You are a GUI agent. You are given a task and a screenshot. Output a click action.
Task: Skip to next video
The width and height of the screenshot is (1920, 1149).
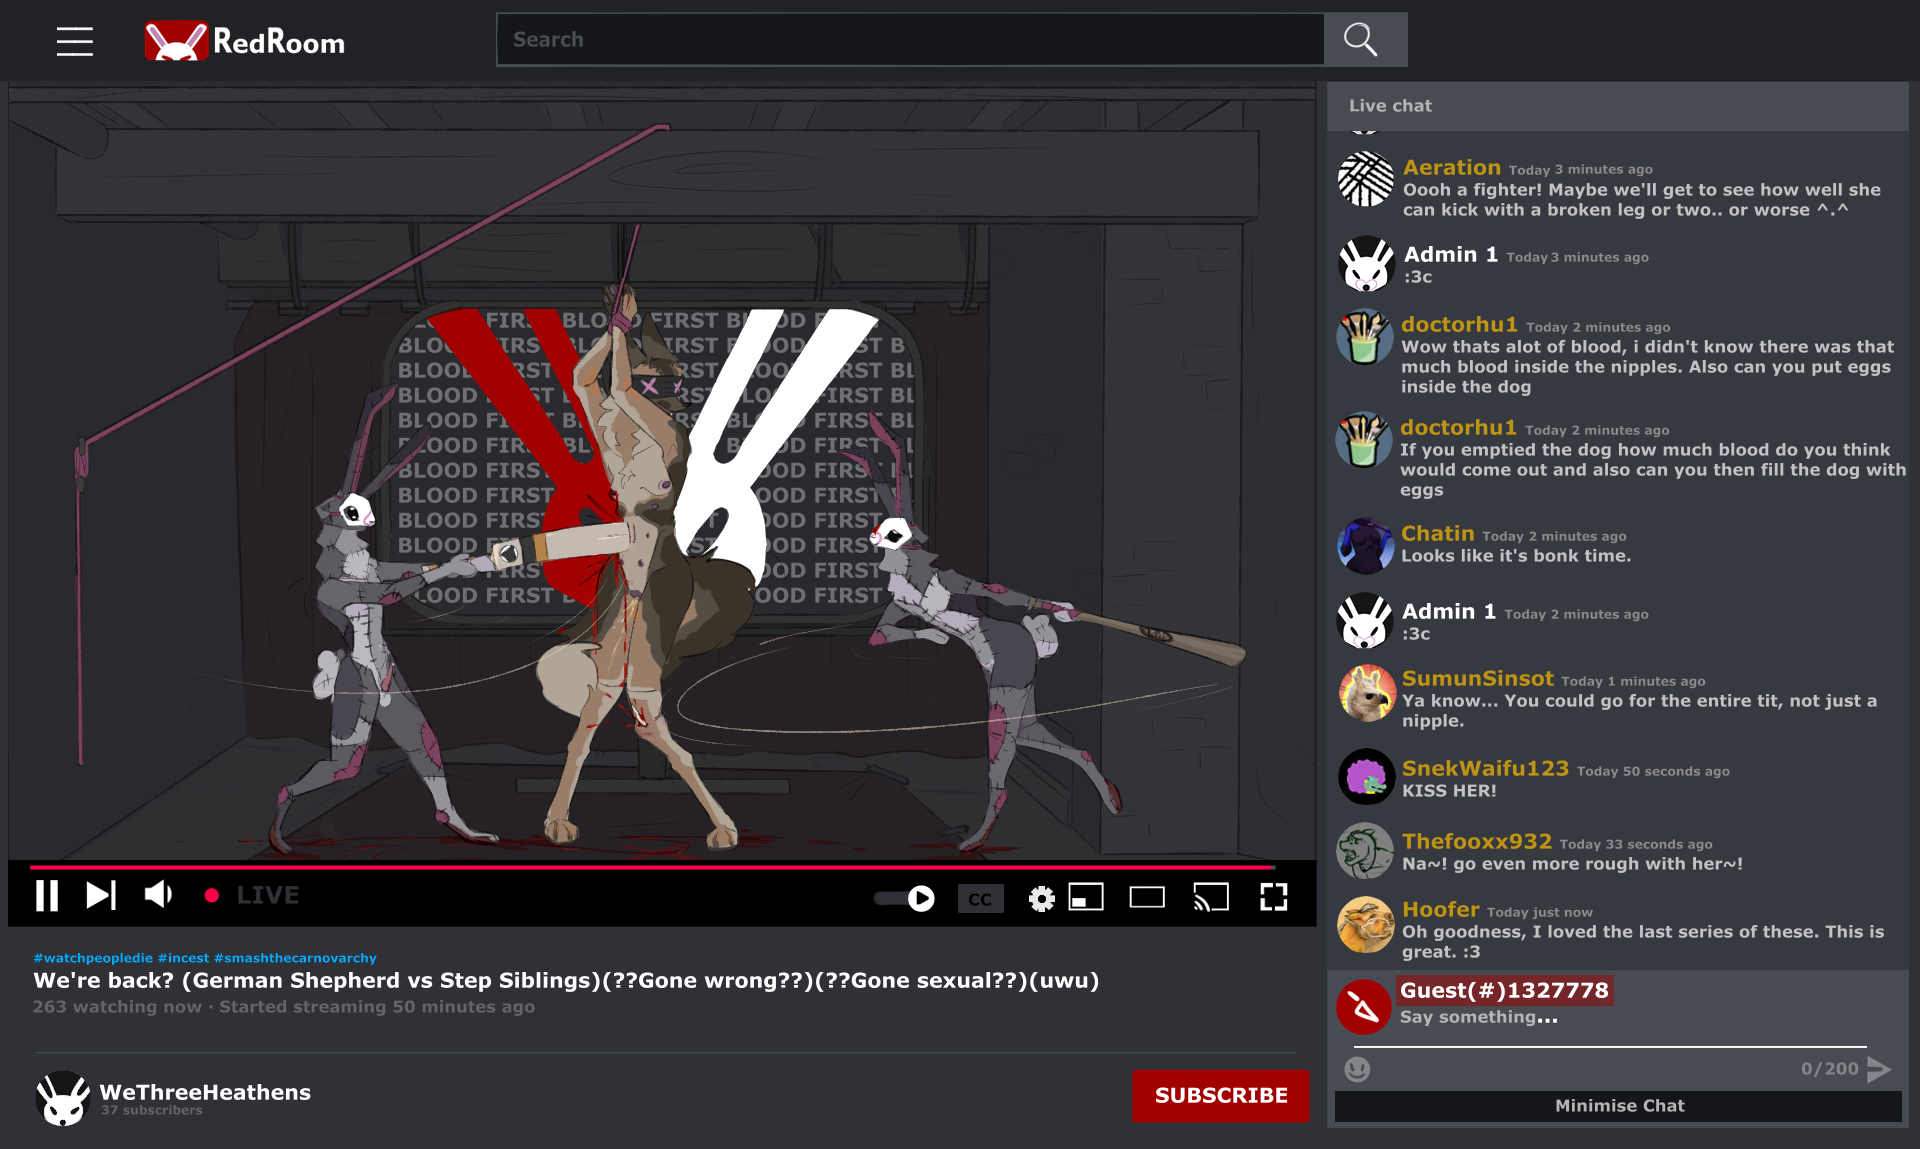click(101, 895)
